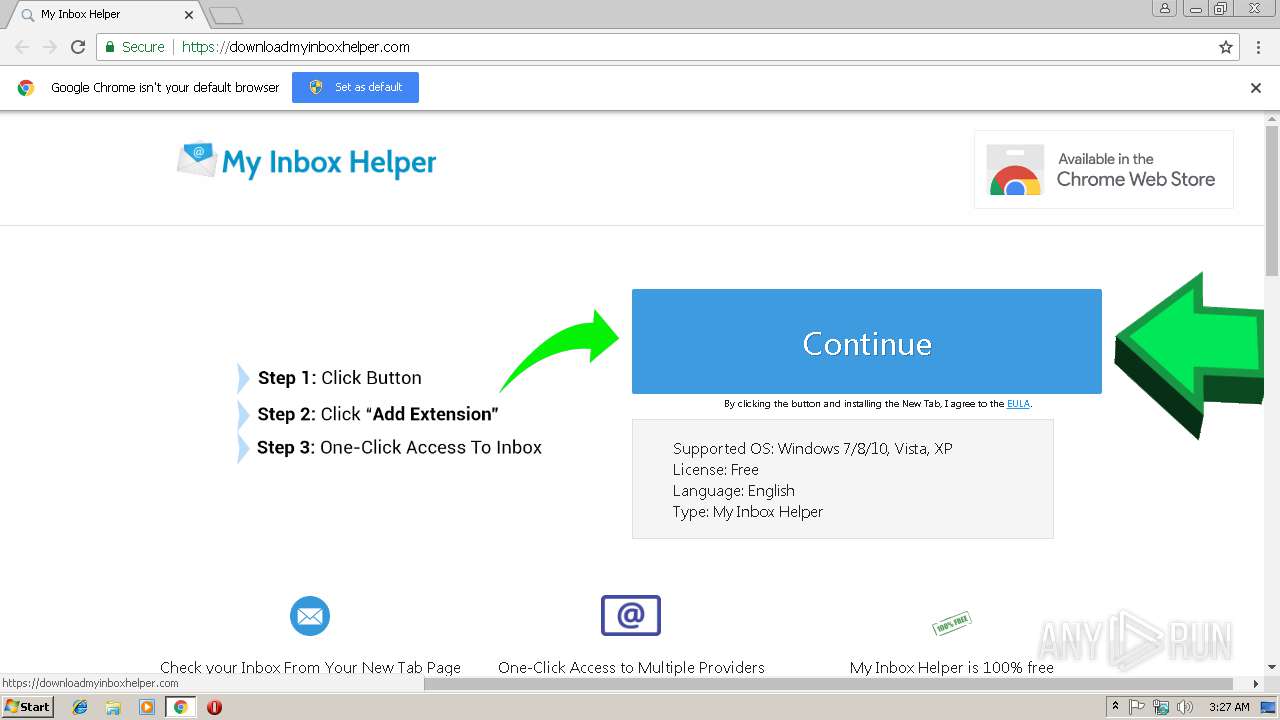Click the My Inbox Helper is 100% free text
Screen dimensions: 1280x720
coord(951,667)
